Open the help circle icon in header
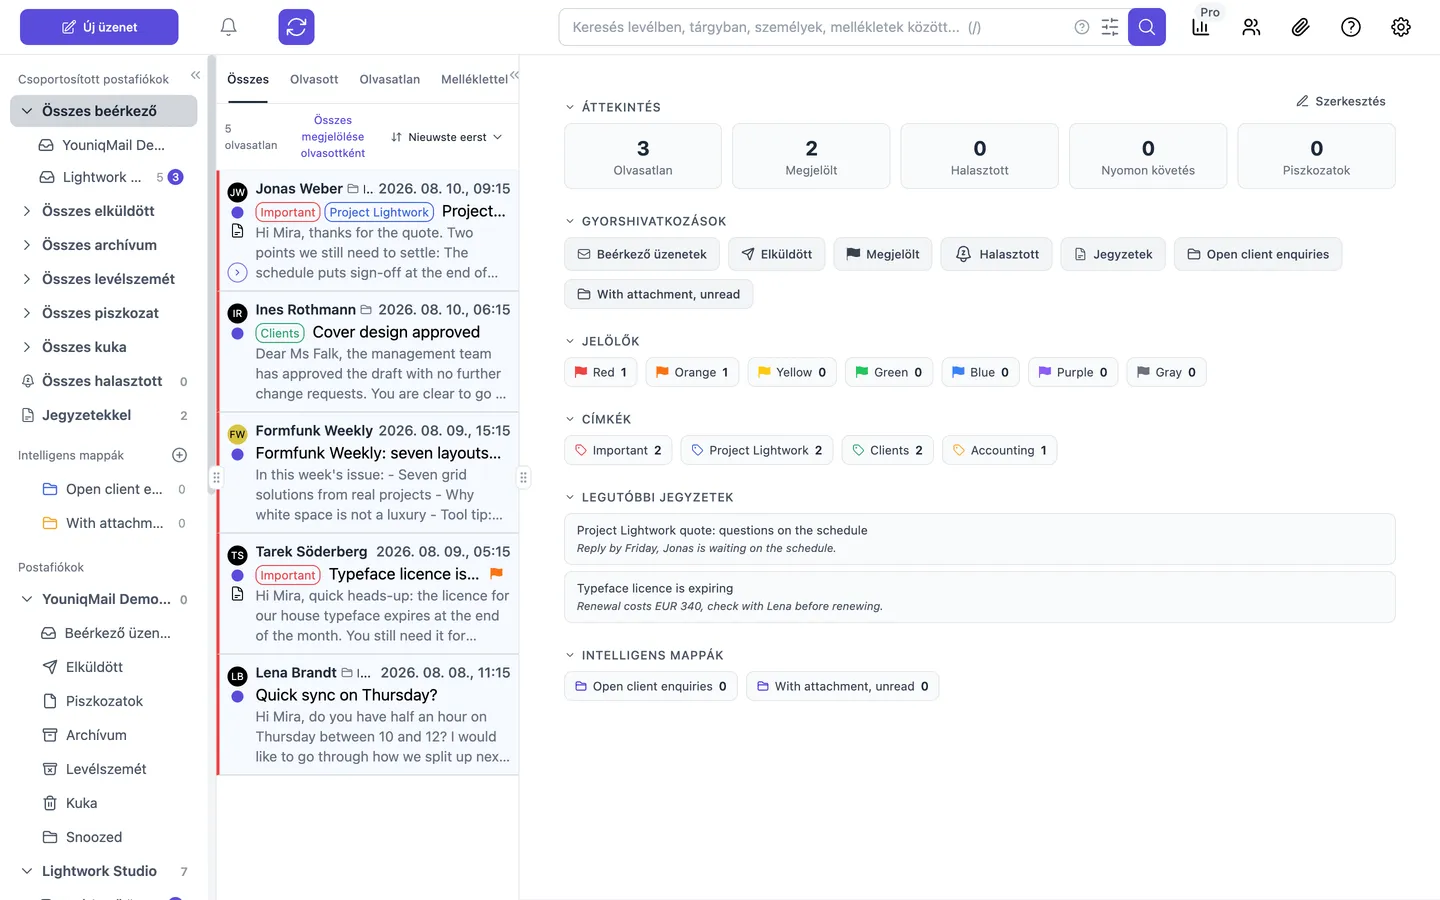 (x=1351, y=27)
